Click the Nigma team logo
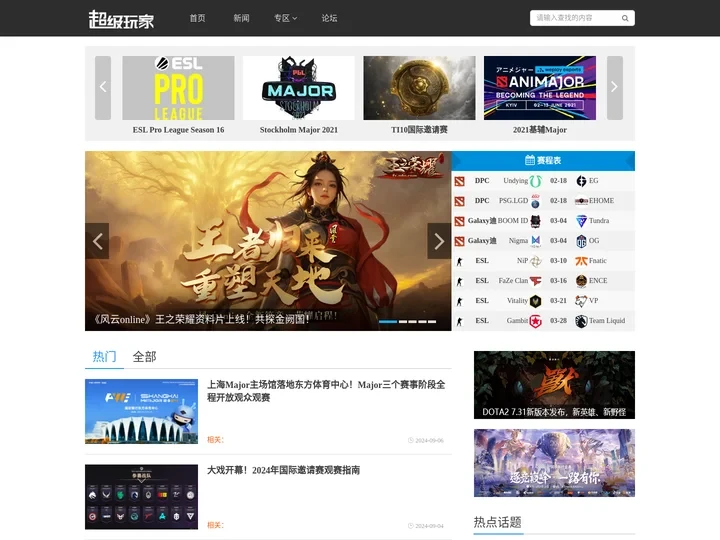This screenshot has width=720, height=540. point(535,241)
